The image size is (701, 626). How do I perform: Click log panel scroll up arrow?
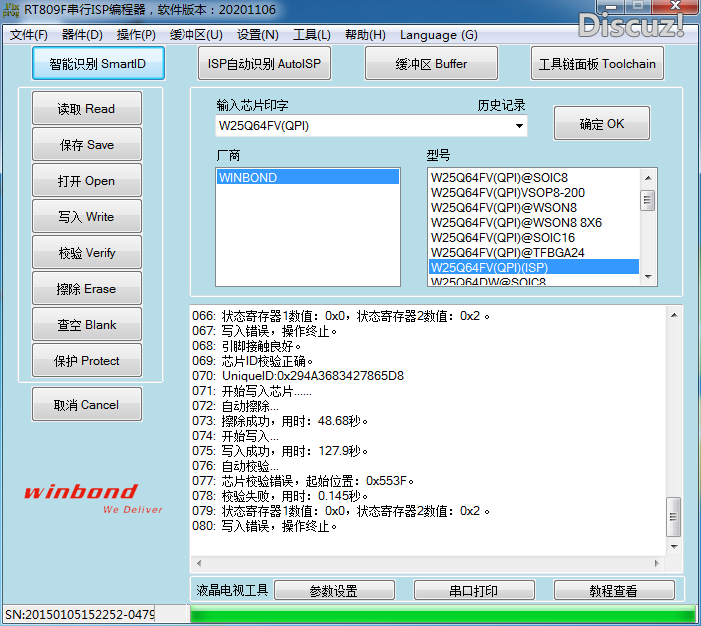(674, 315)
